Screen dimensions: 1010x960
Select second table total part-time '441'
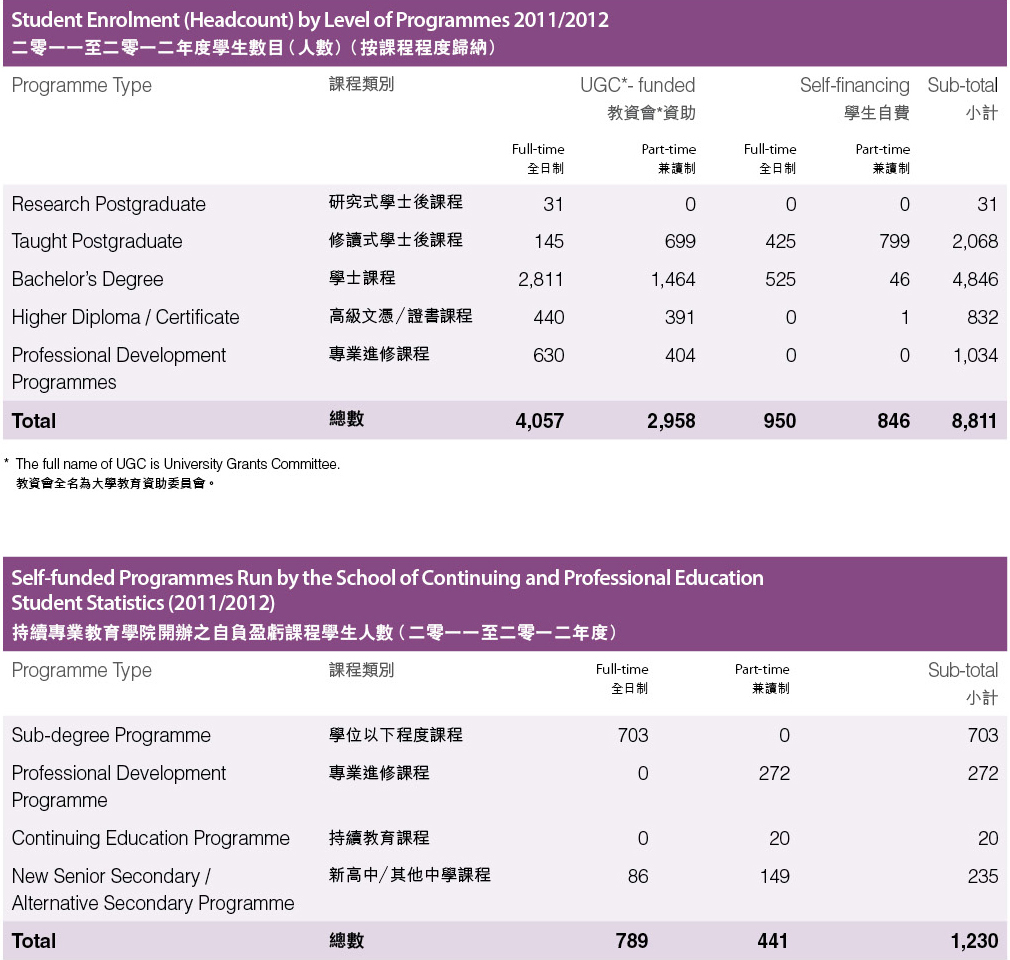pos(773,941)
